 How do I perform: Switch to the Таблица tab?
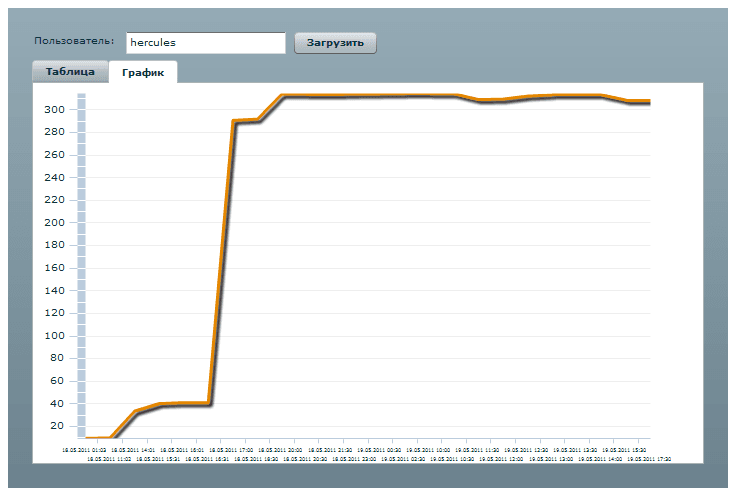click(x=70, y=72)
